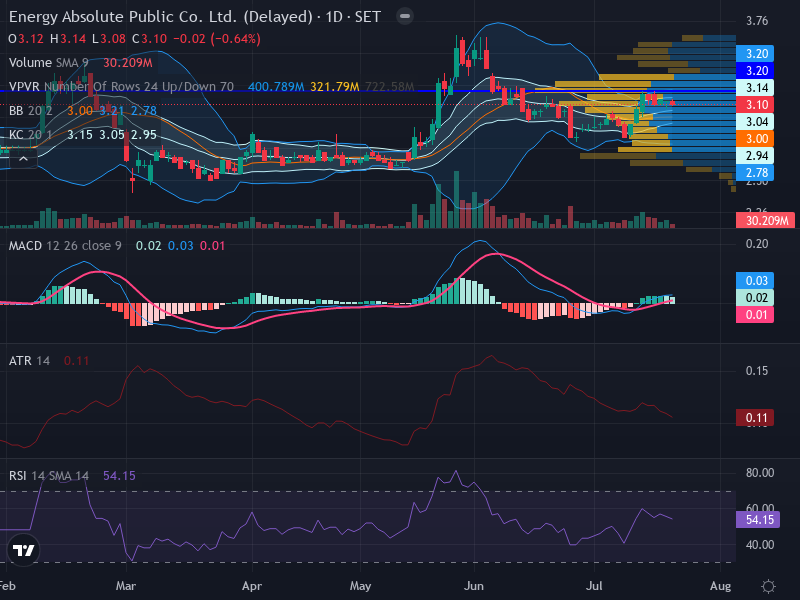
Task: Select the KC 20 1 indicator legend
Action: (30, 135)
